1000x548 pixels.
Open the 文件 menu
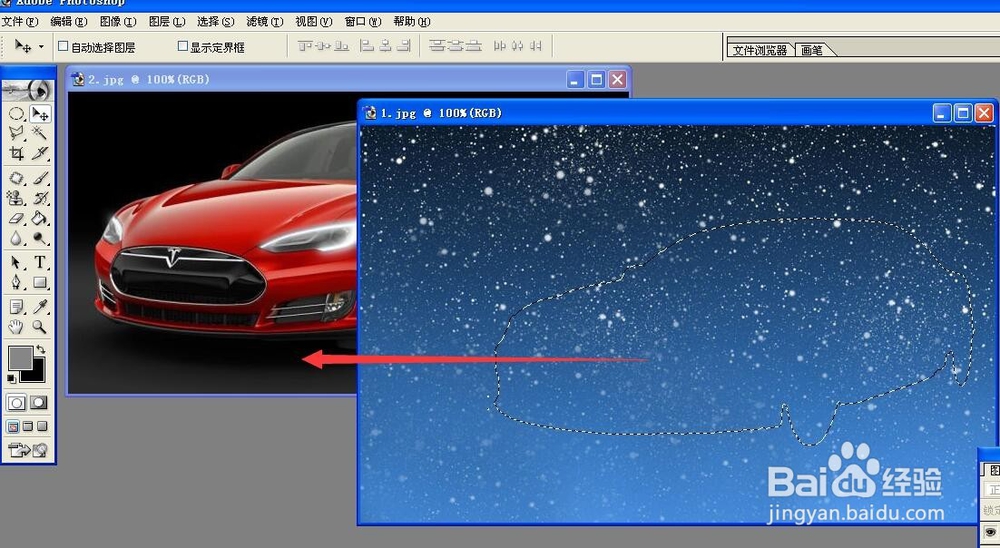(20, 22)
